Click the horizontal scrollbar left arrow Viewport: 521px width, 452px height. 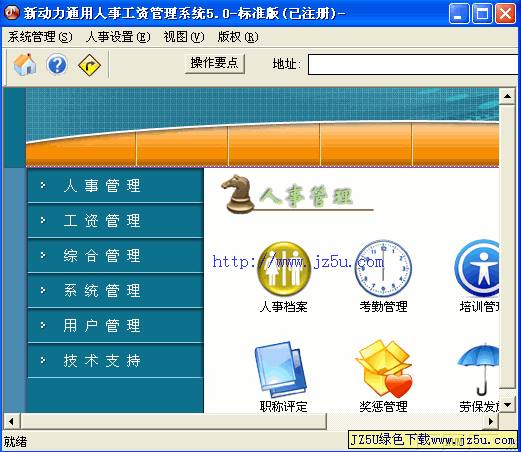12,421
